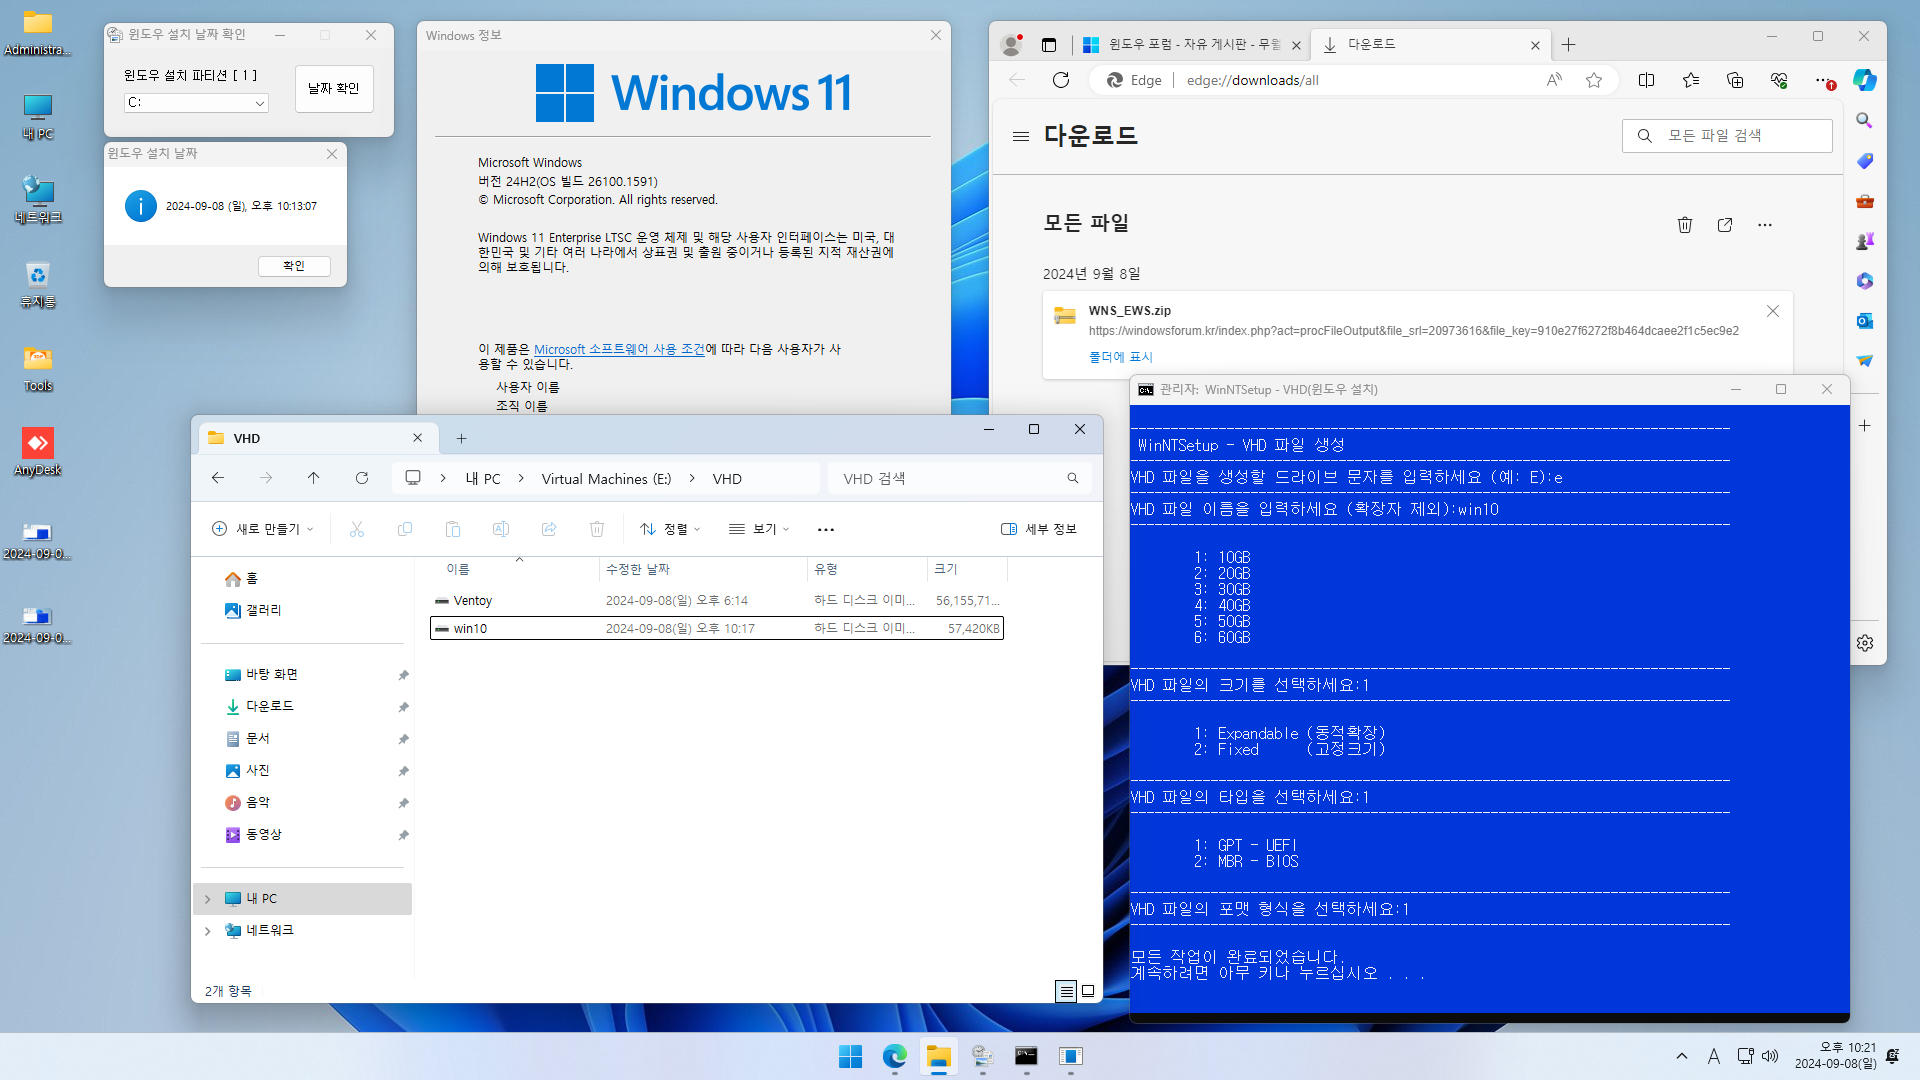Open the command prompt taskbar icon
The image size is (1920, 1080).
(1026, 1056)
